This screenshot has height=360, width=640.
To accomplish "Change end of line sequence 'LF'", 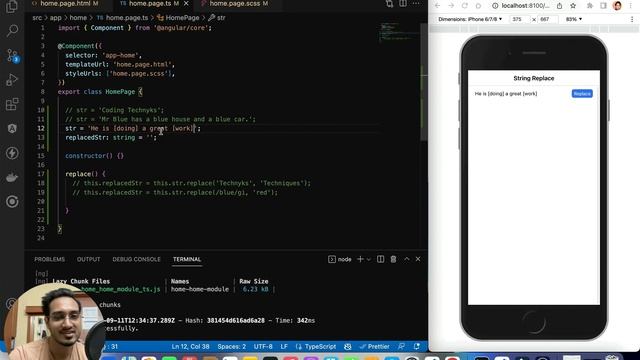I will 284,347.
